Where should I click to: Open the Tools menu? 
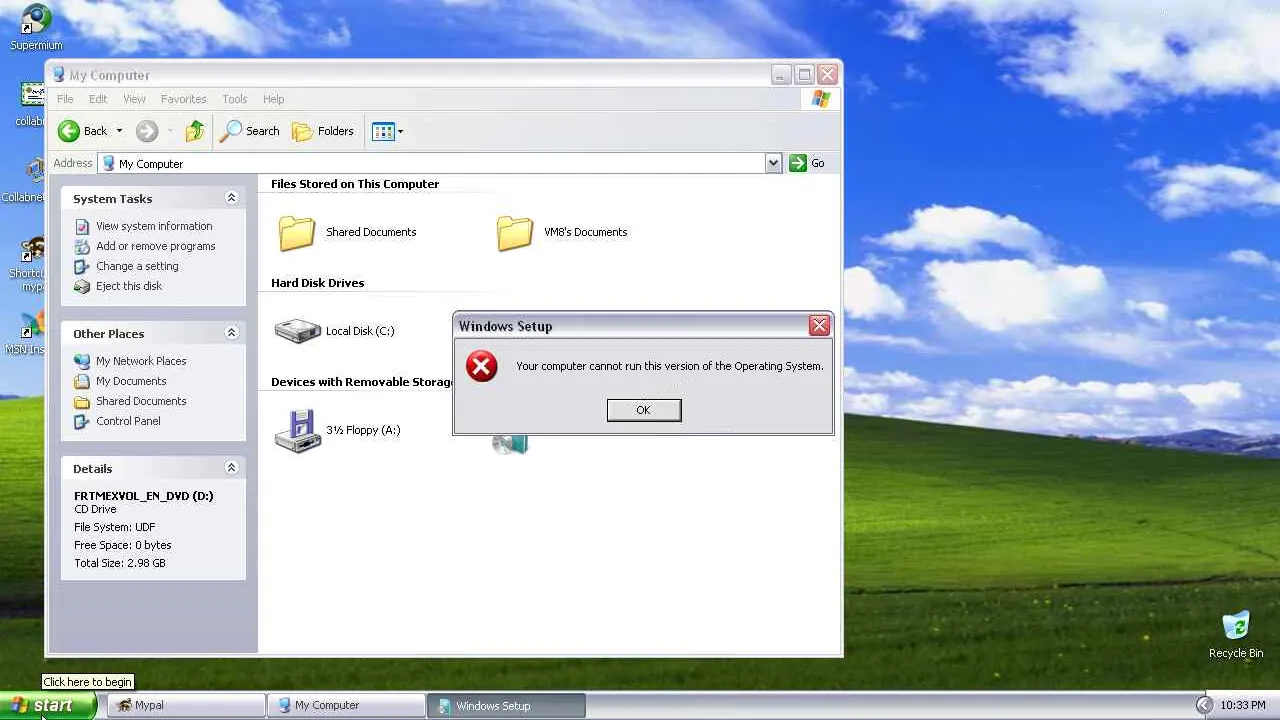tap(235, 99)
